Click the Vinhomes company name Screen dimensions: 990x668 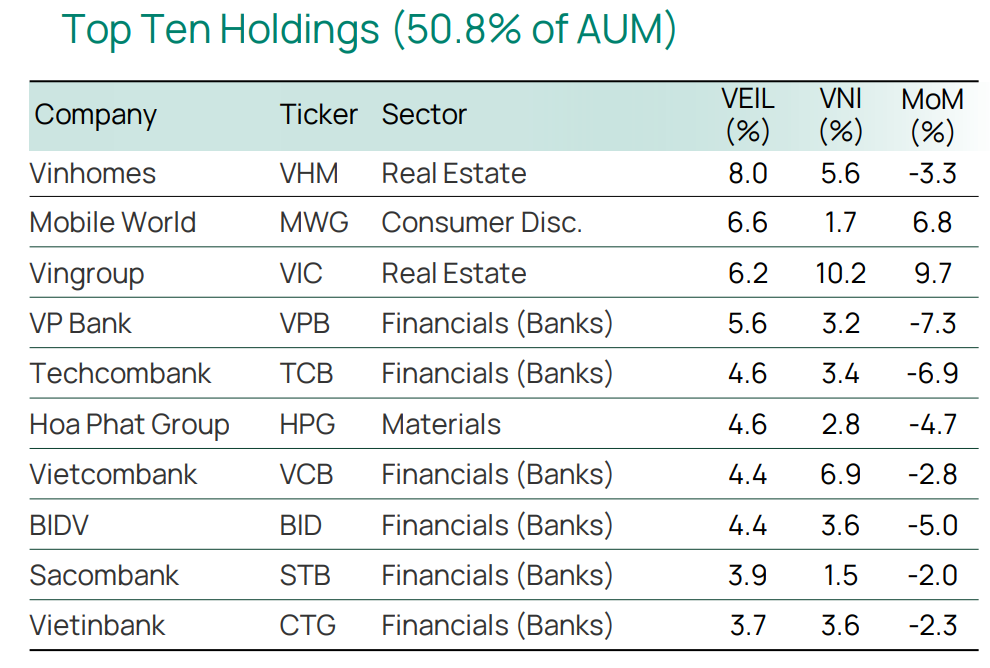click(93, 174)
